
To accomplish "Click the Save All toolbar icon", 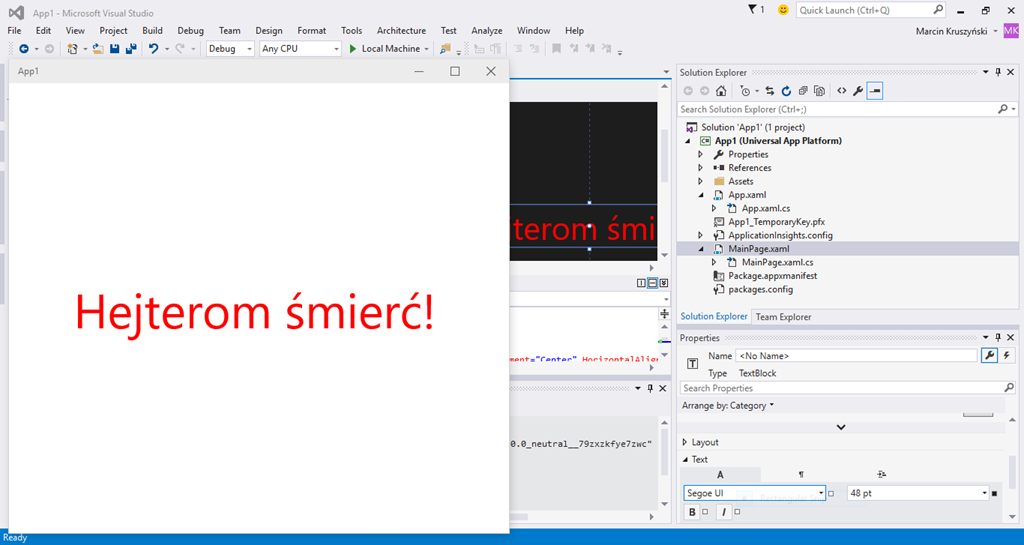I will tap(131, 49).
